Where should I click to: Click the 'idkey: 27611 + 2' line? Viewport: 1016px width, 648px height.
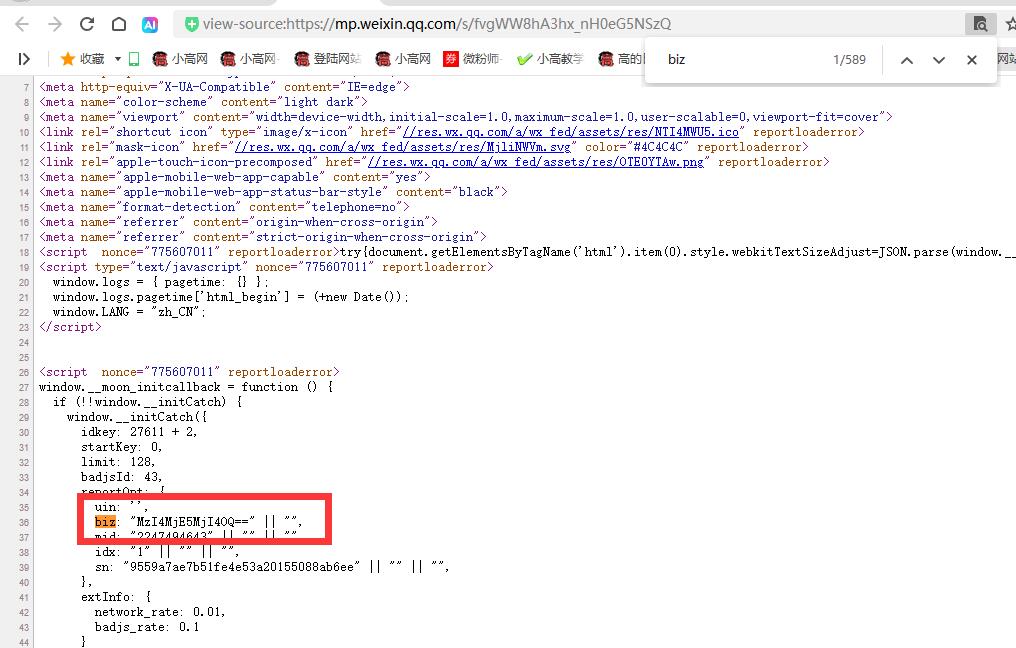click(x=139, y=432)
